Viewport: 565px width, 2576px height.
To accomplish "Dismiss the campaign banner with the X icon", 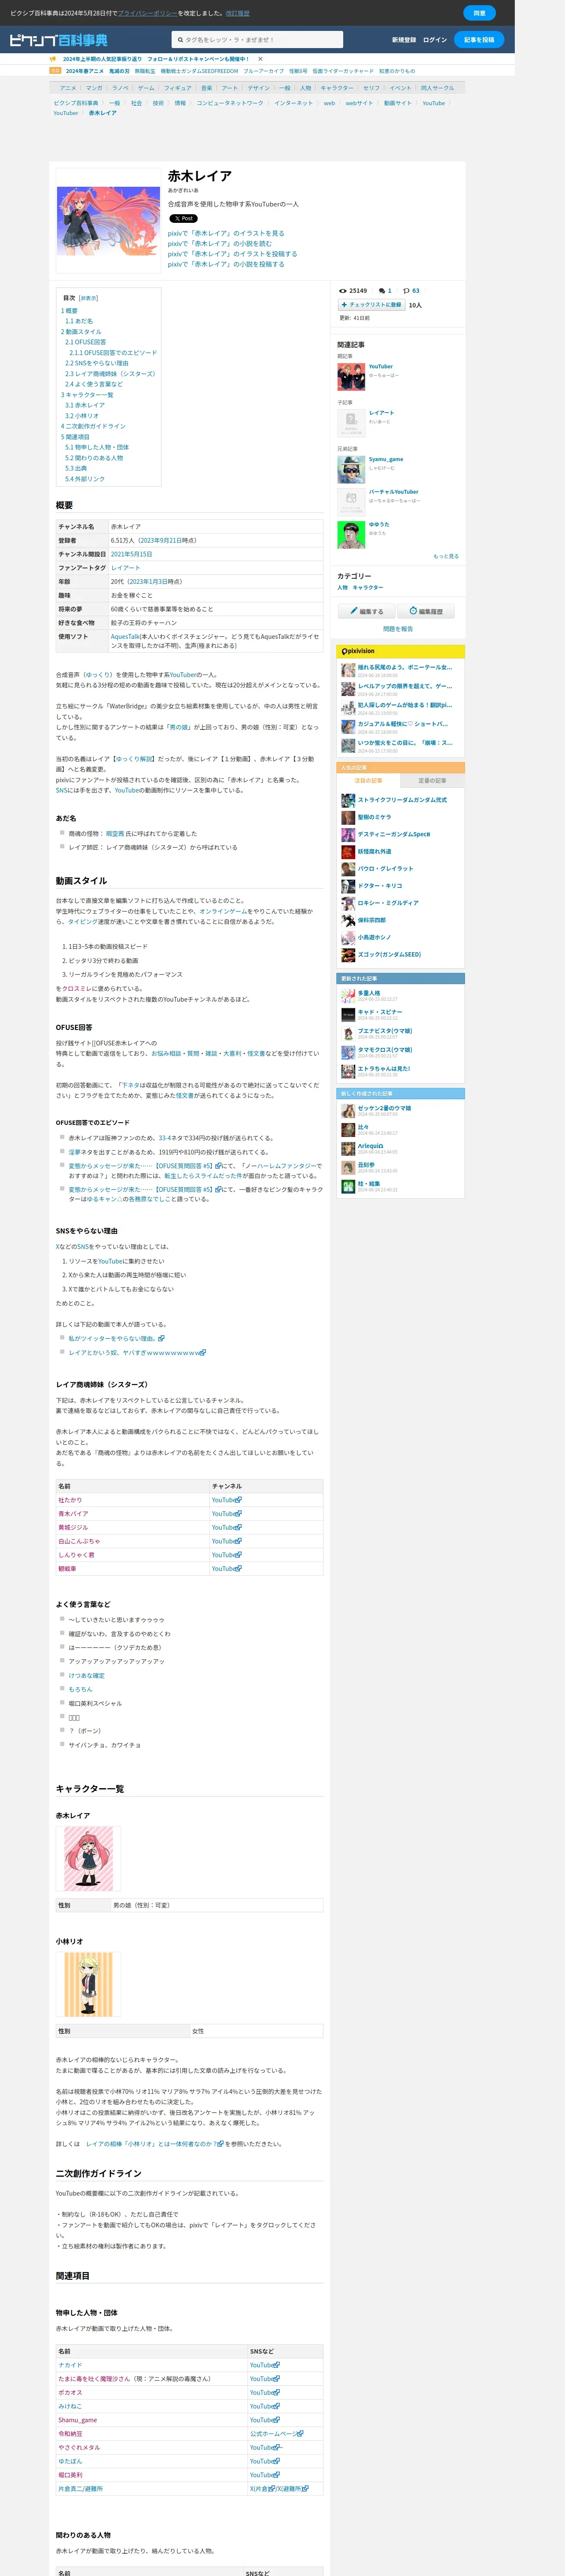I will (260, 59).
